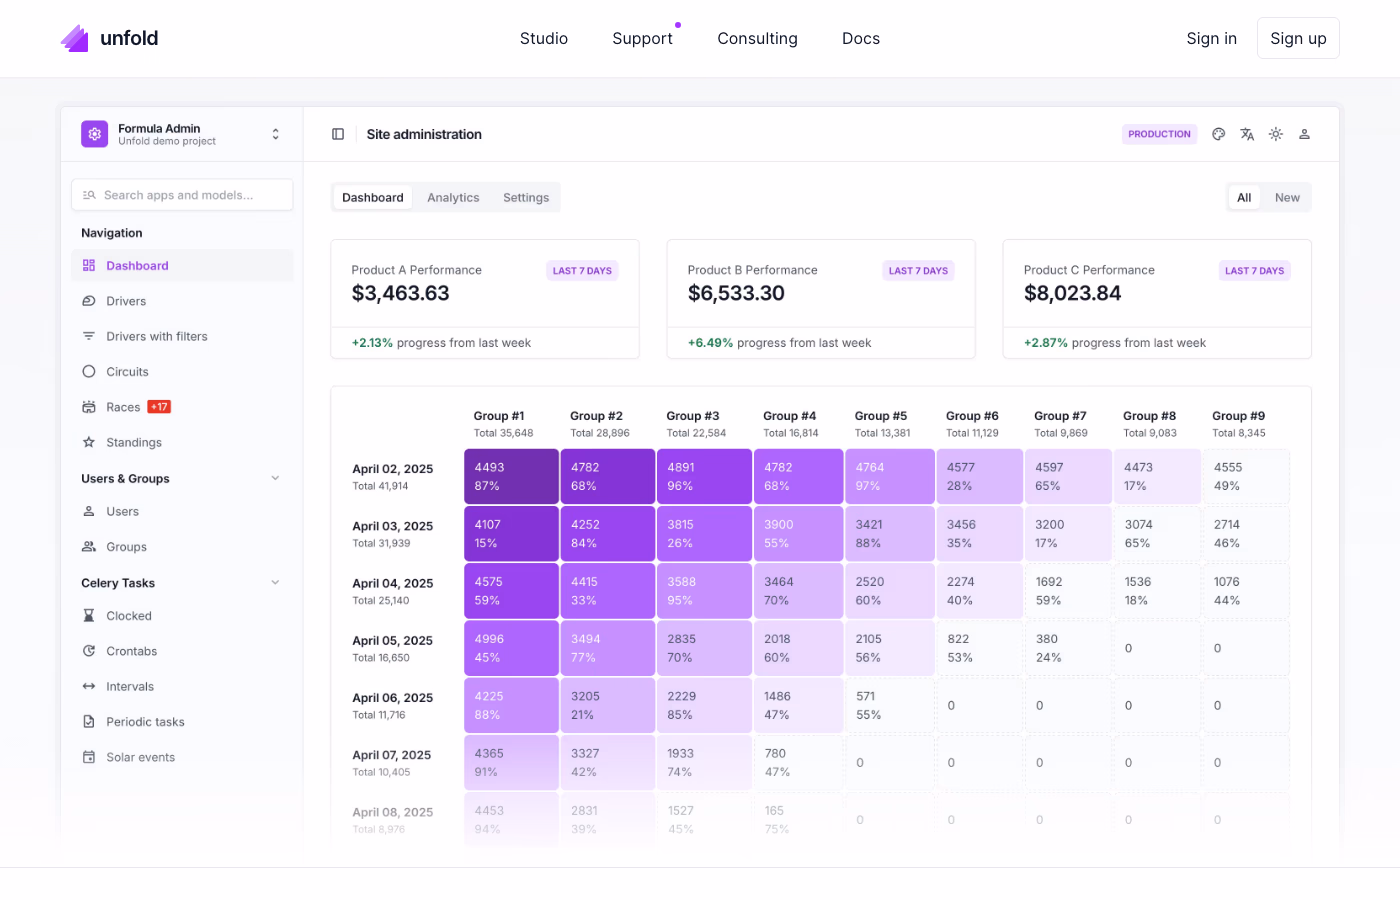Click the Drivers with filters icon

89,336
